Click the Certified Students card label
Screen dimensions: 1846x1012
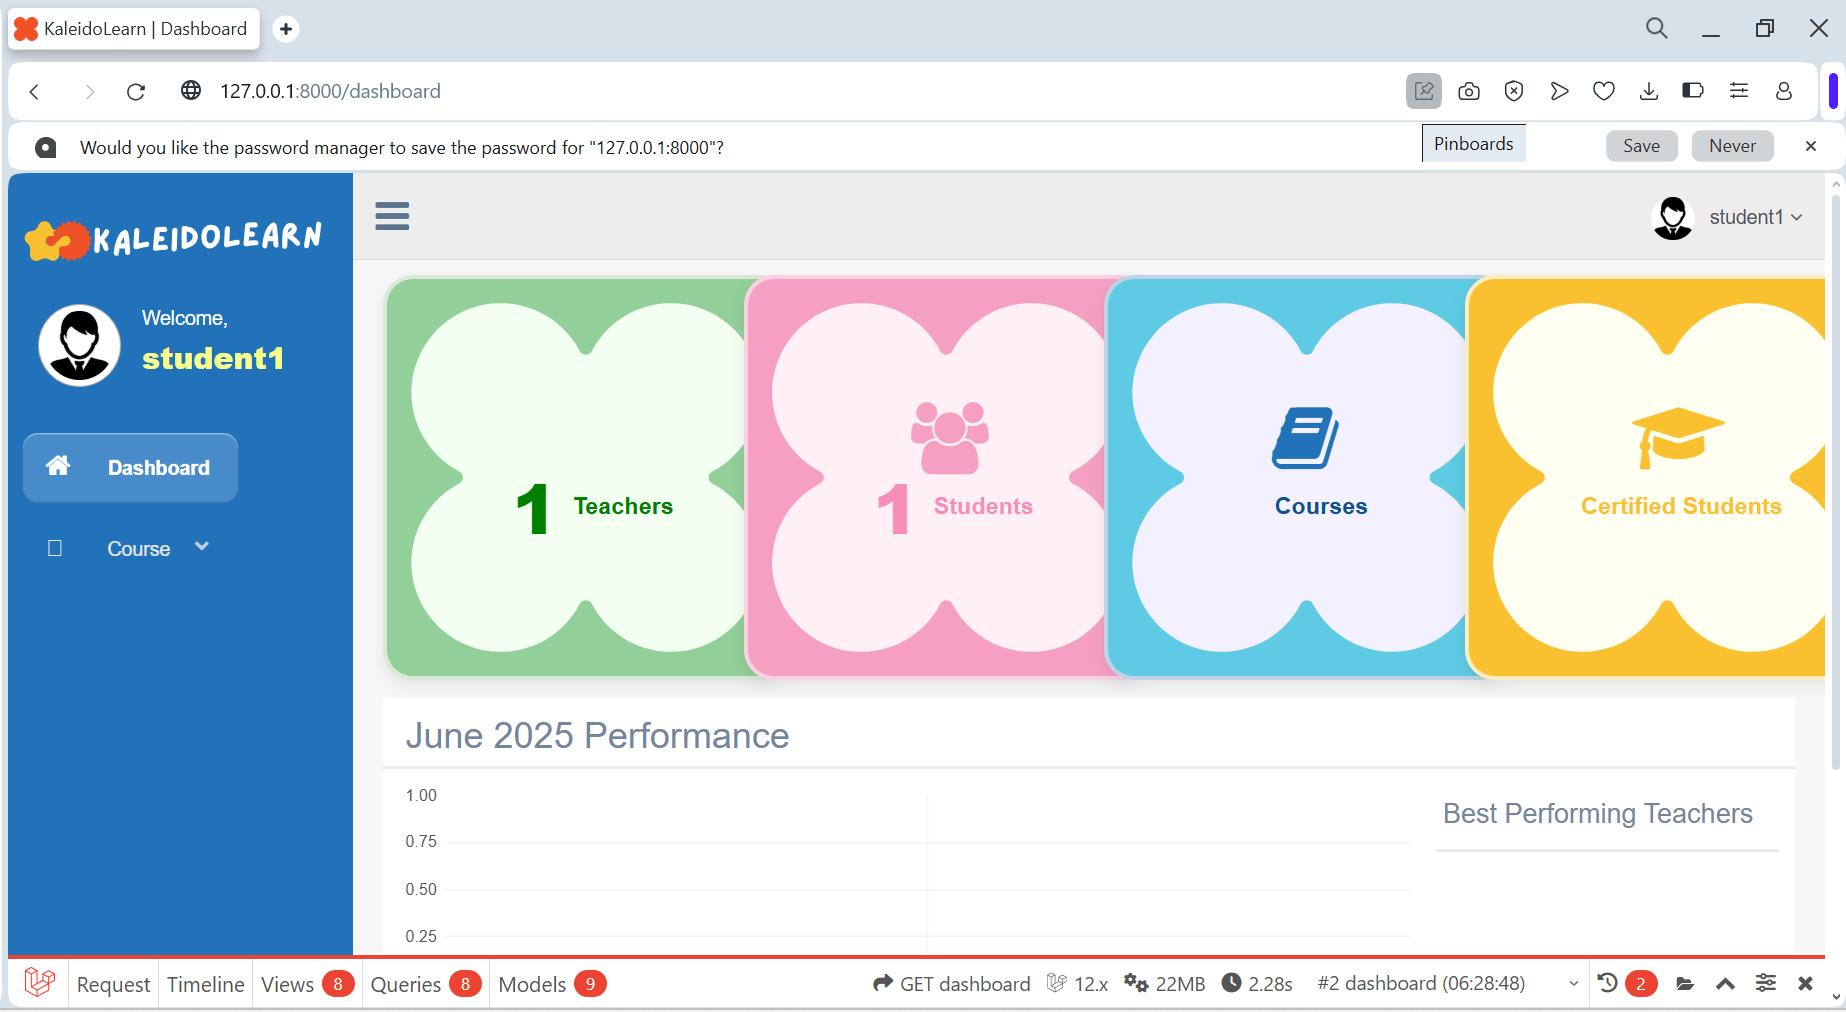1681,506
